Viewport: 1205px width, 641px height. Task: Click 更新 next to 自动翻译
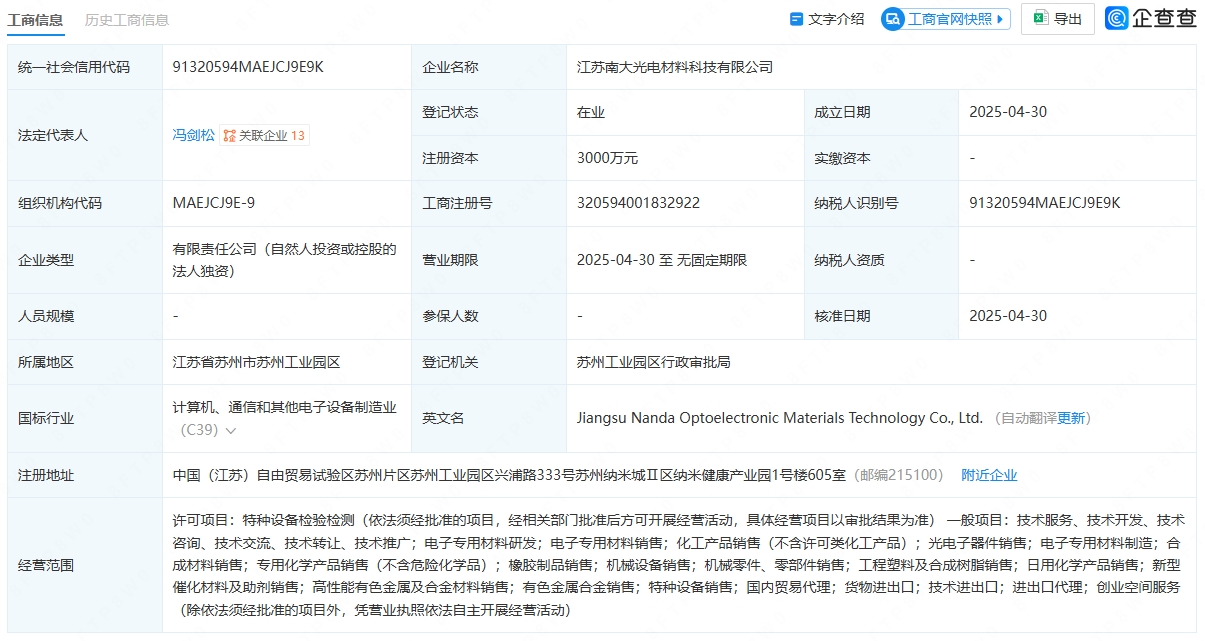point(1071,418)
